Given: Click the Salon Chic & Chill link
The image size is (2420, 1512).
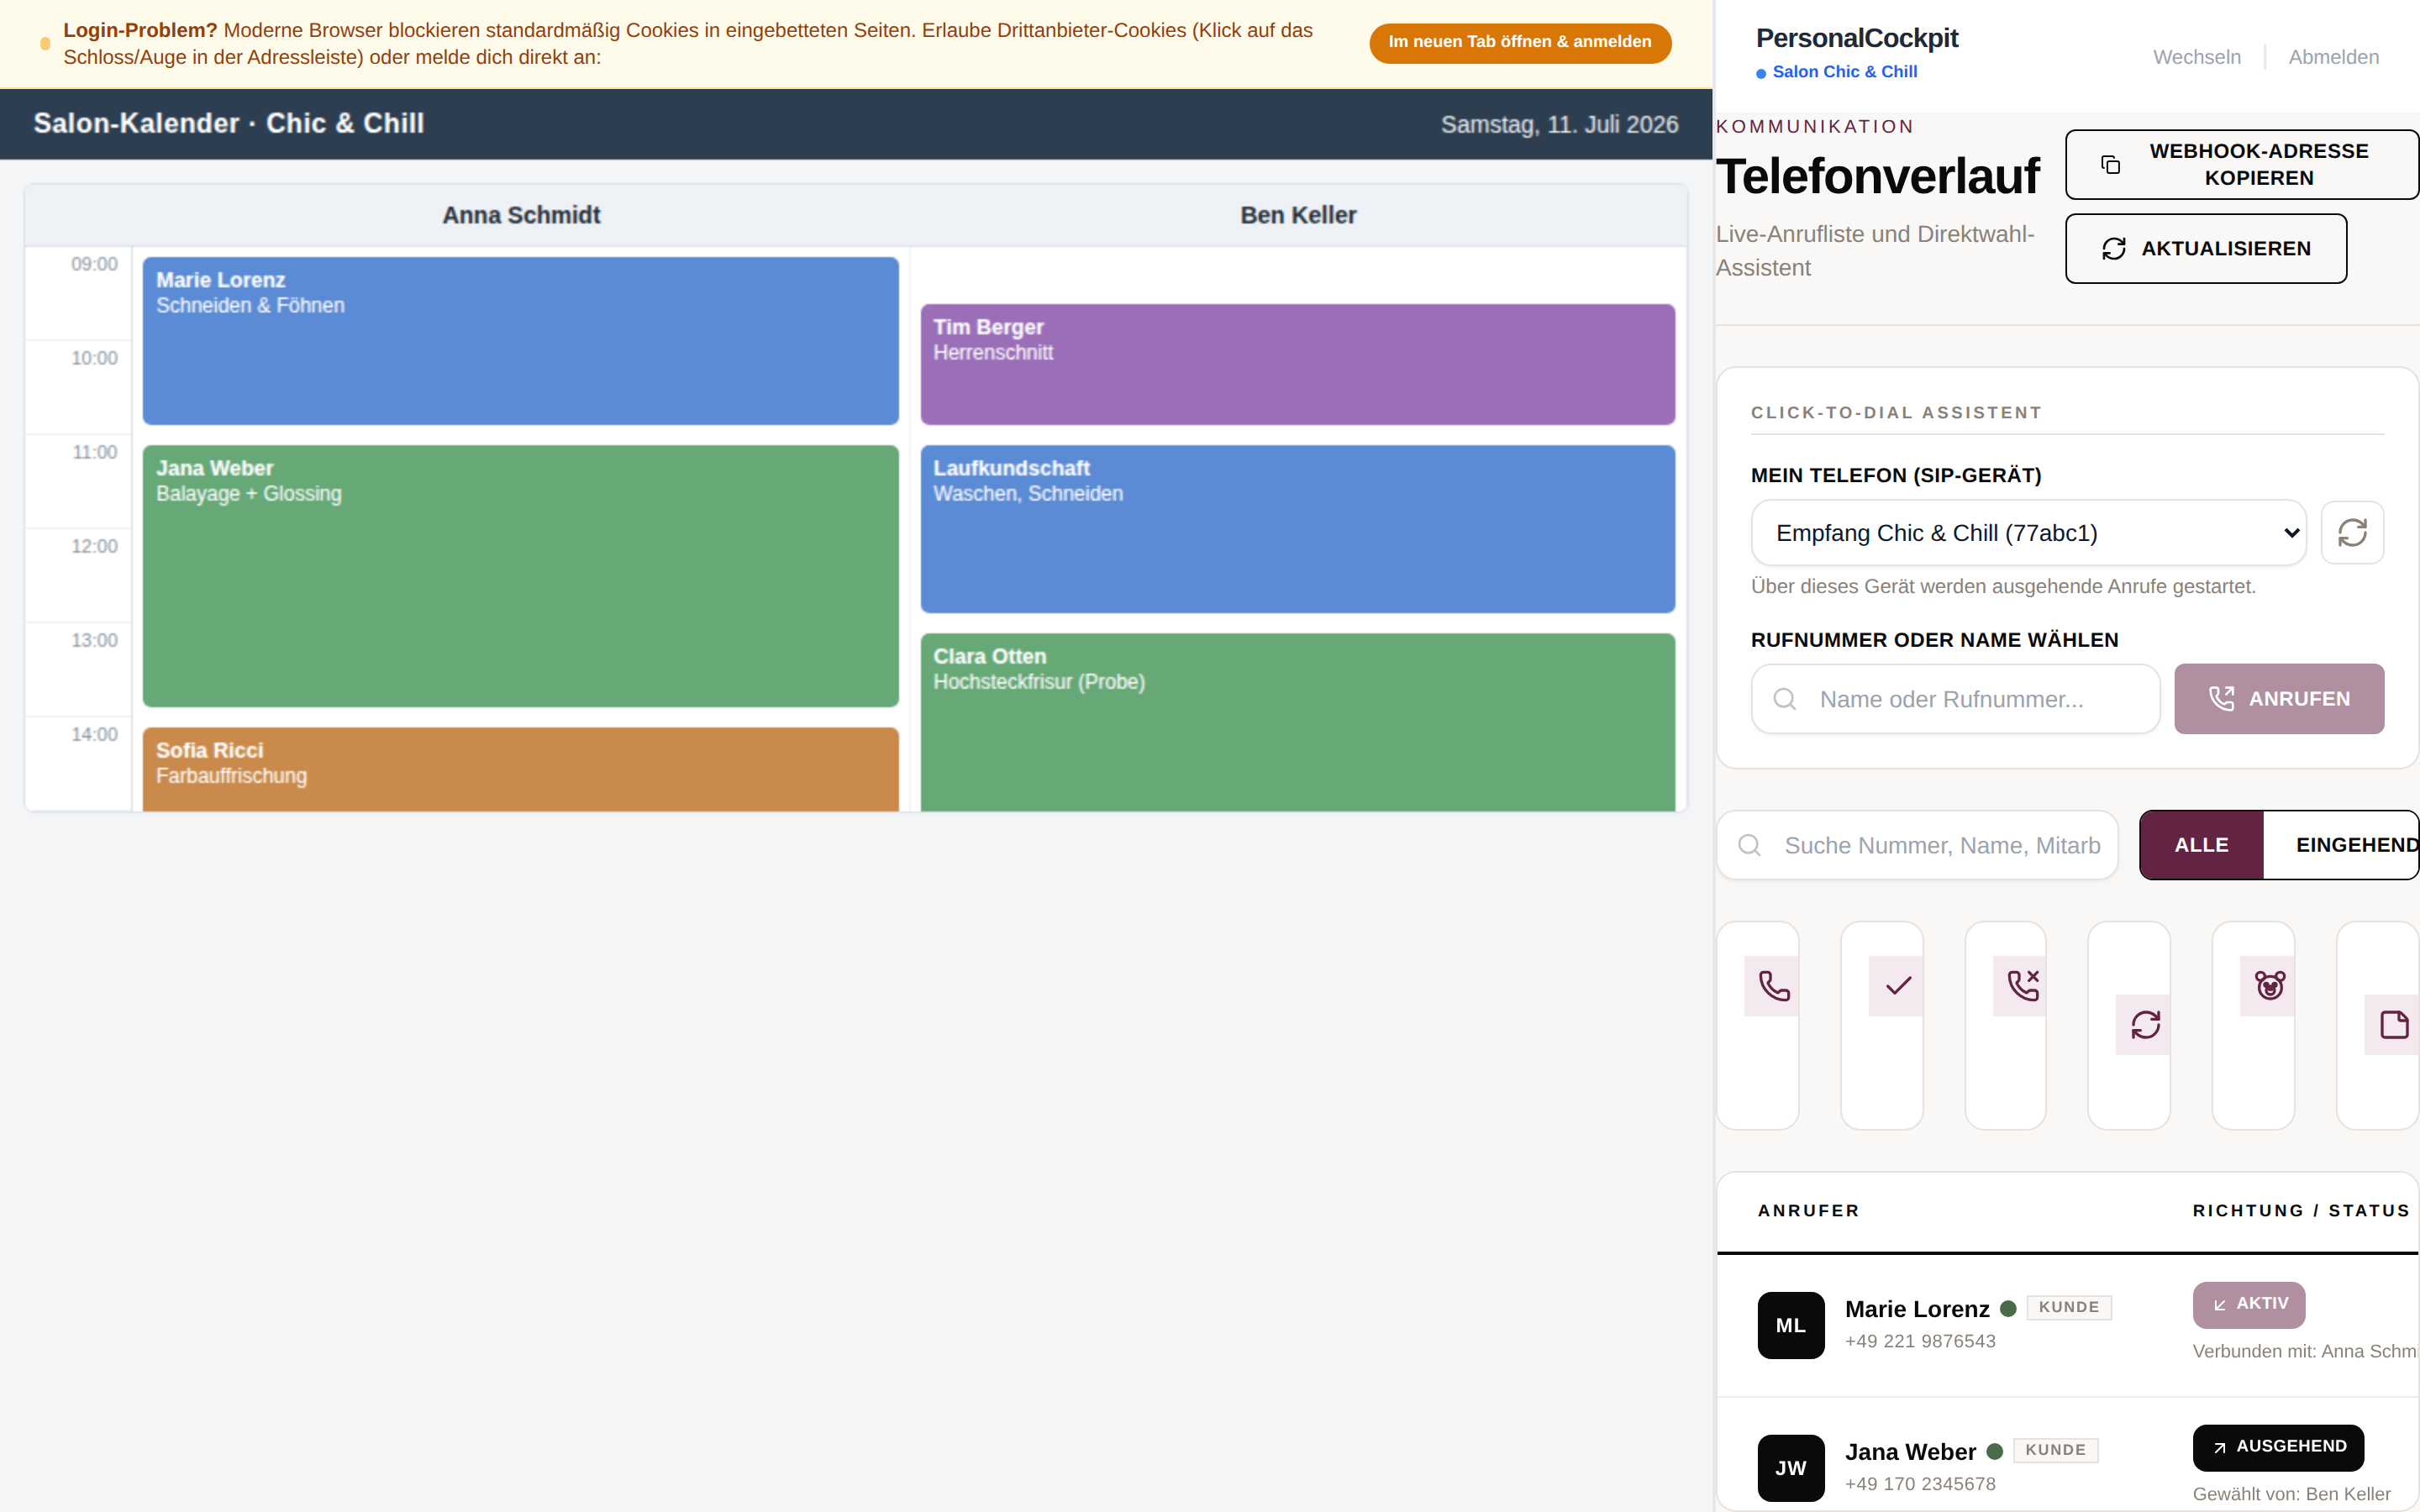Looking at the screenshot, I should point(1844,72).
